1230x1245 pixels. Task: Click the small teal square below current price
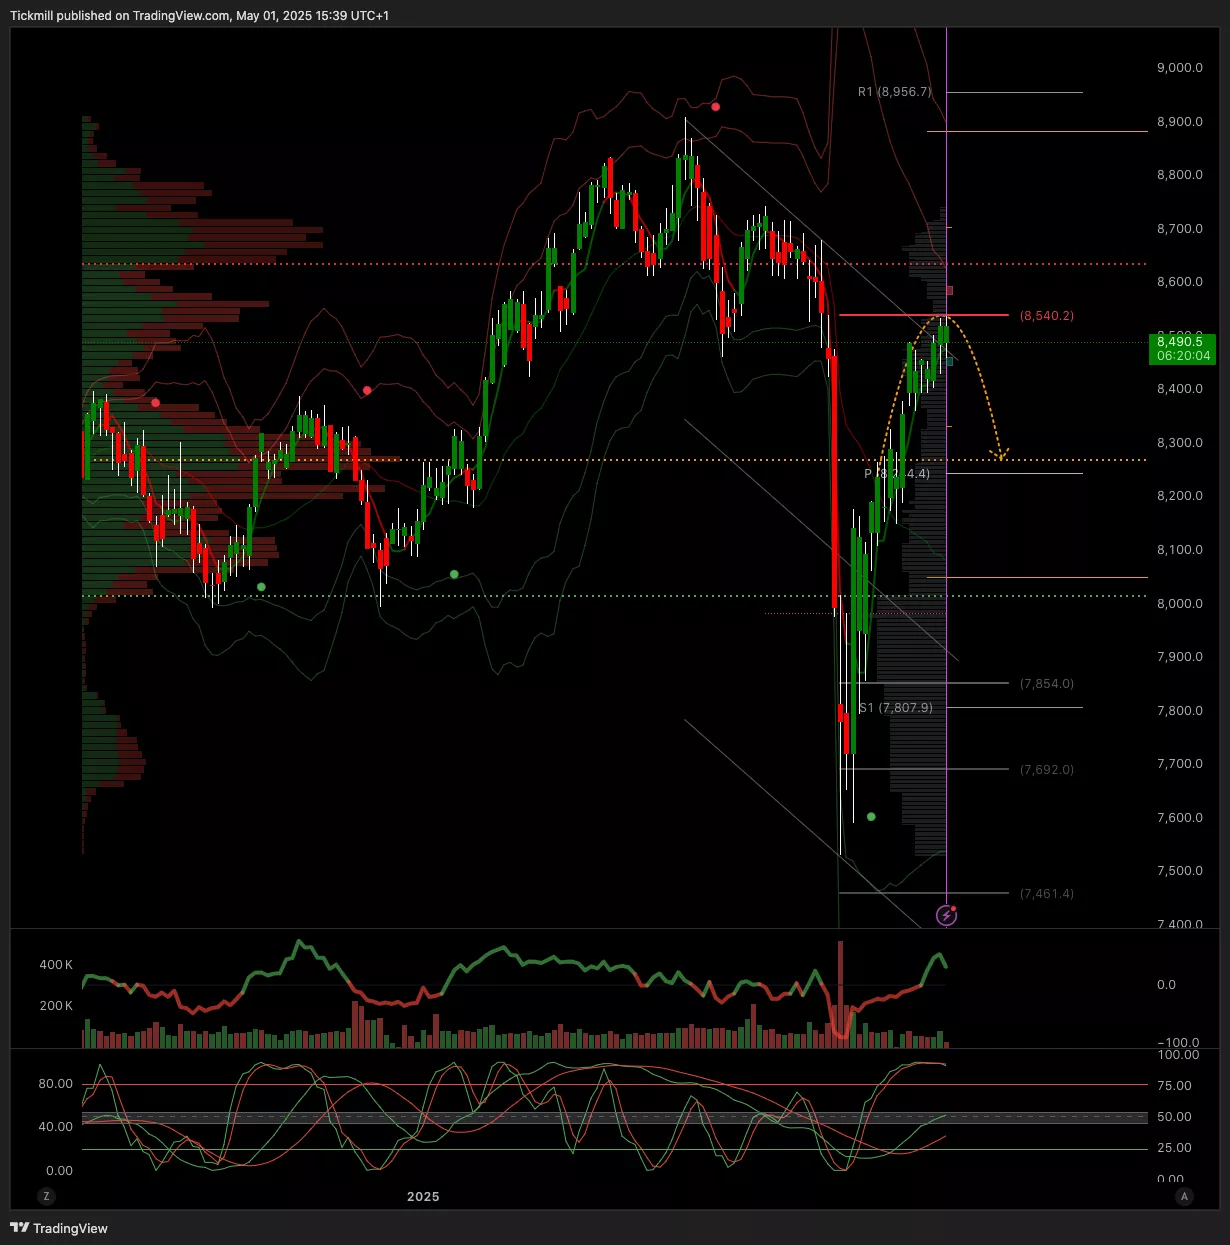pos(949,360)
